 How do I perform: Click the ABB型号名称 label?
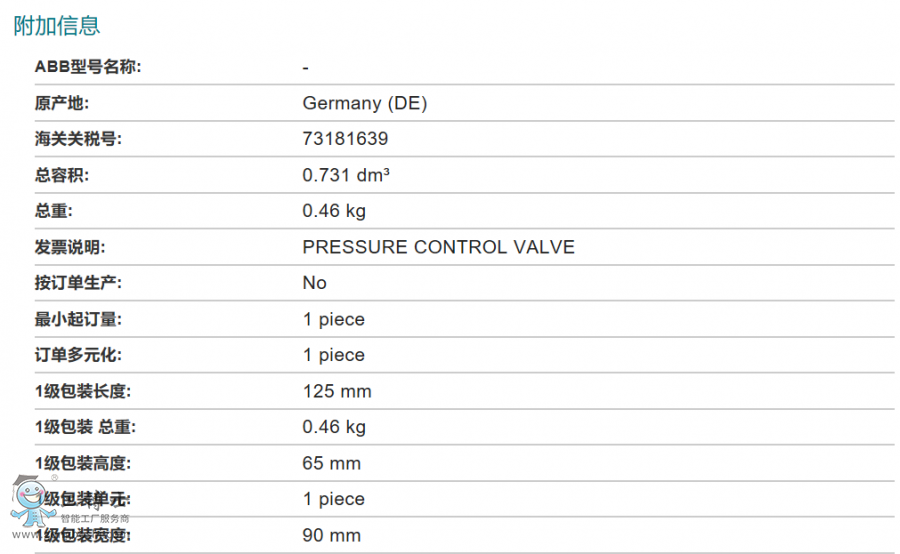tap(88, 67)
